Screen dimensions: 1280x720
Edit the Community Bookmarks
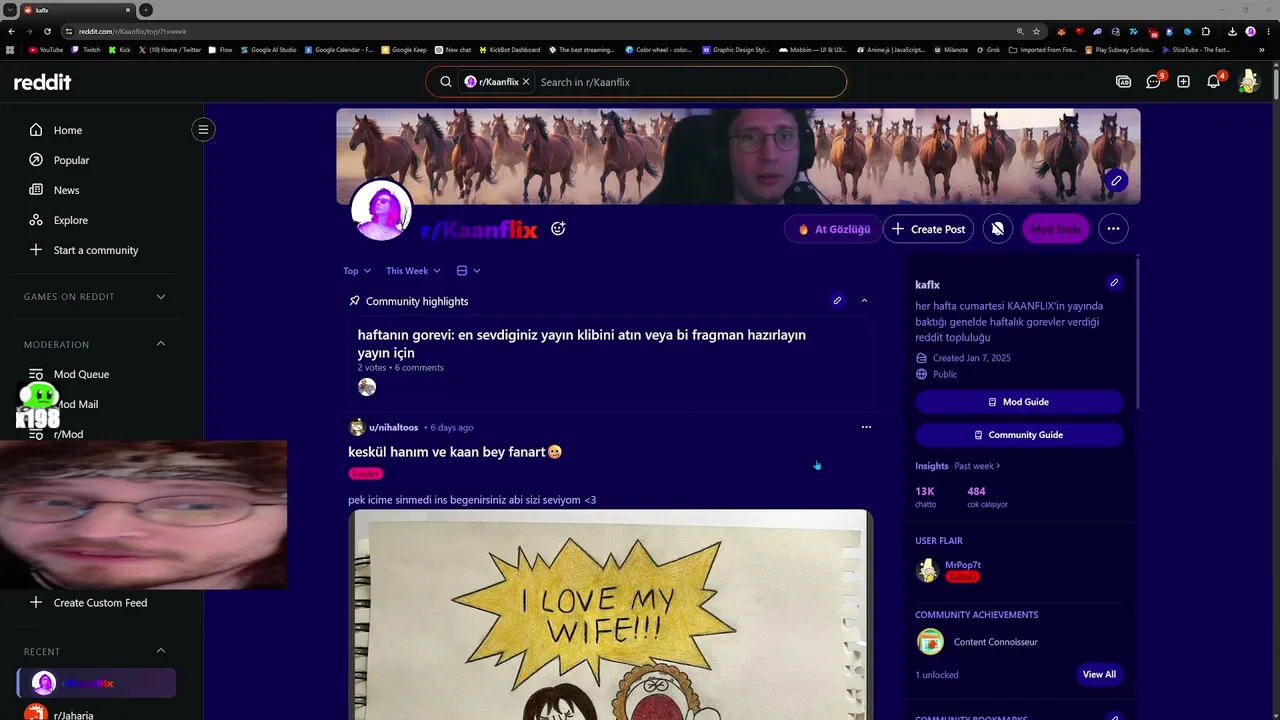[1113, 717]
